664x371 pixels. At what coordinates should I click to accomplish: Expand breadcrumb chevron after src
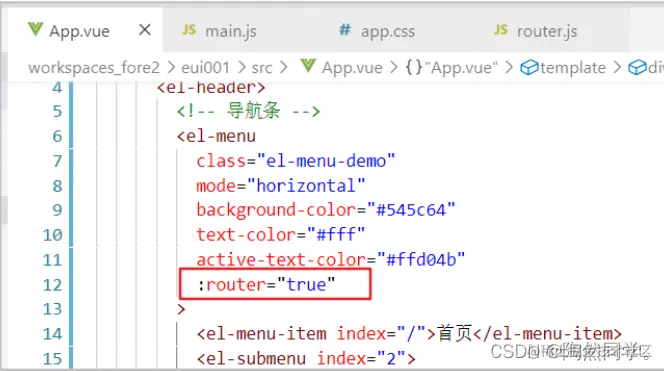coord(283,67)
